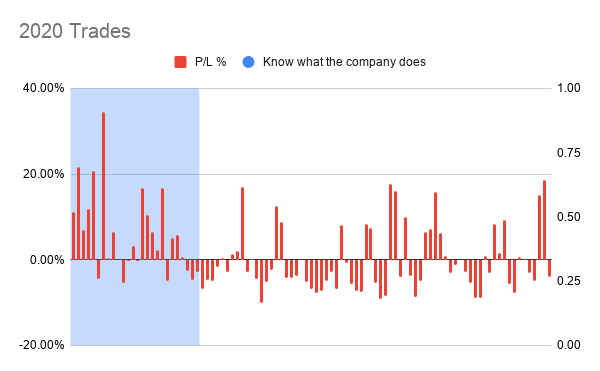Click the blue shaded region's lower area
Viewport: 600px width, 371px height.
click(x=135, y=314)
